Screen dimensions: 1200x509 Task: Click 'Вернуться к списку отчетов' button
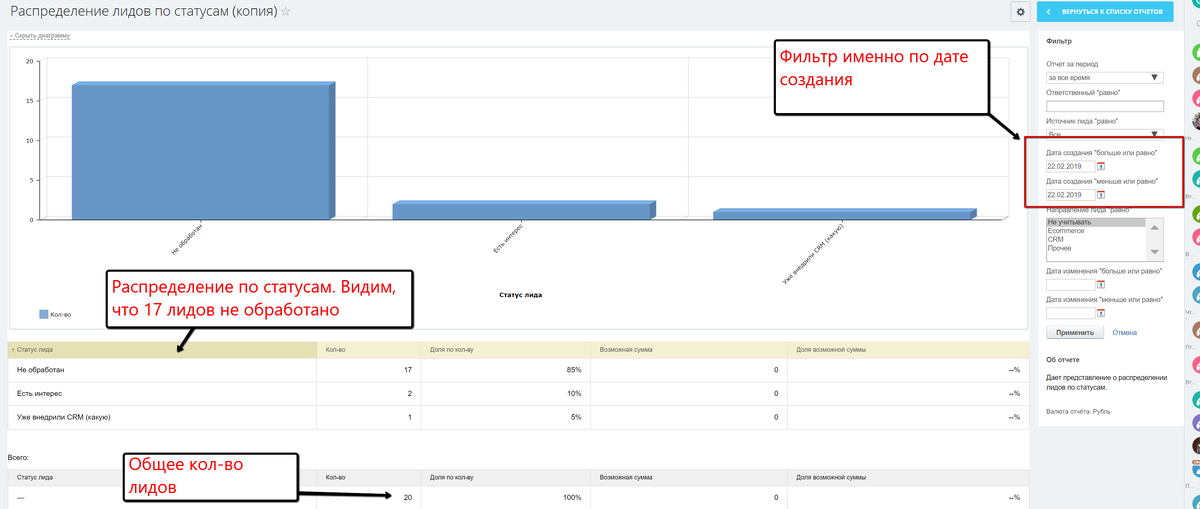coord(1105,11)
